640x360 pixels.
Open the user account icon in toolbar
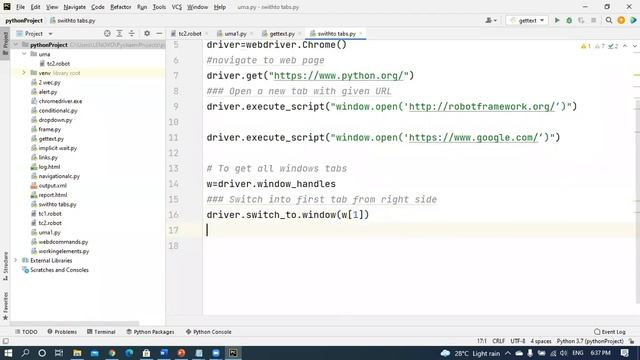click(491, 20)
